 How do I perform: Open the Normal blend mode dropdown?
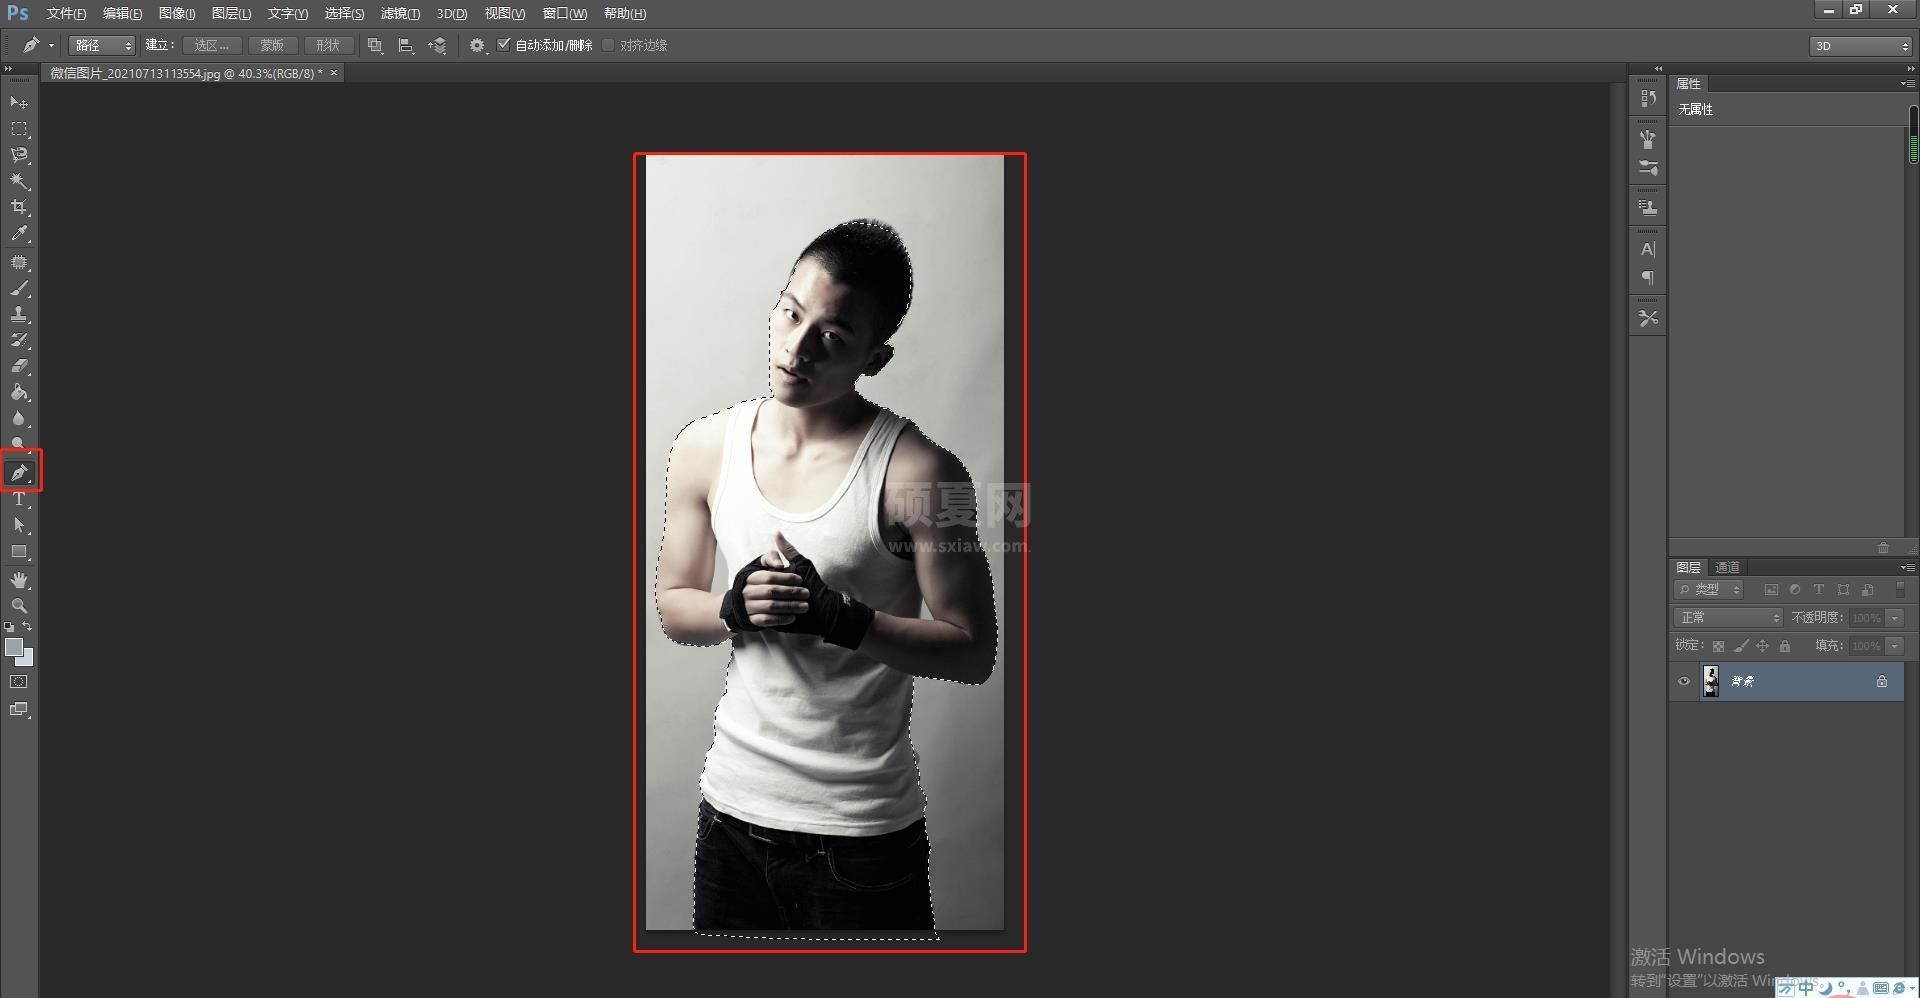click(x=1728, y=618)
